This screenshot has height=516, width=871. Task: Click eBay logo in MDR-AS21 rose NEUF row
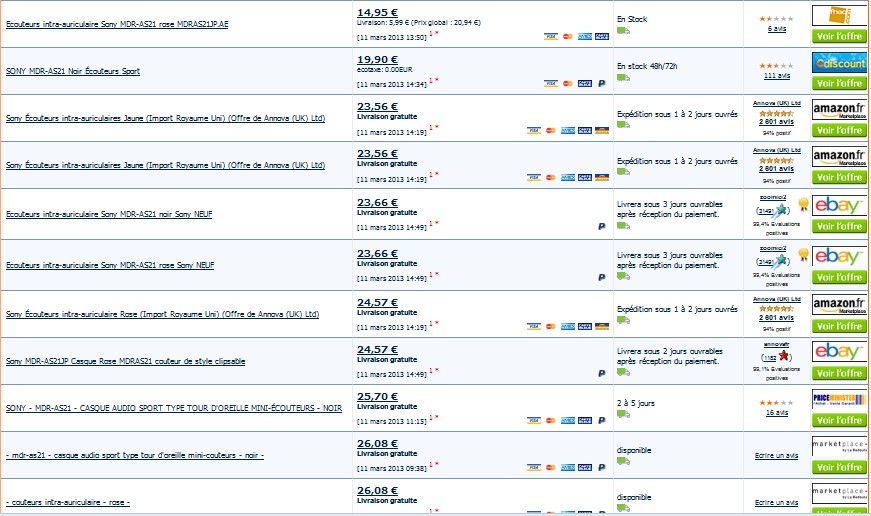click(839, 256)
